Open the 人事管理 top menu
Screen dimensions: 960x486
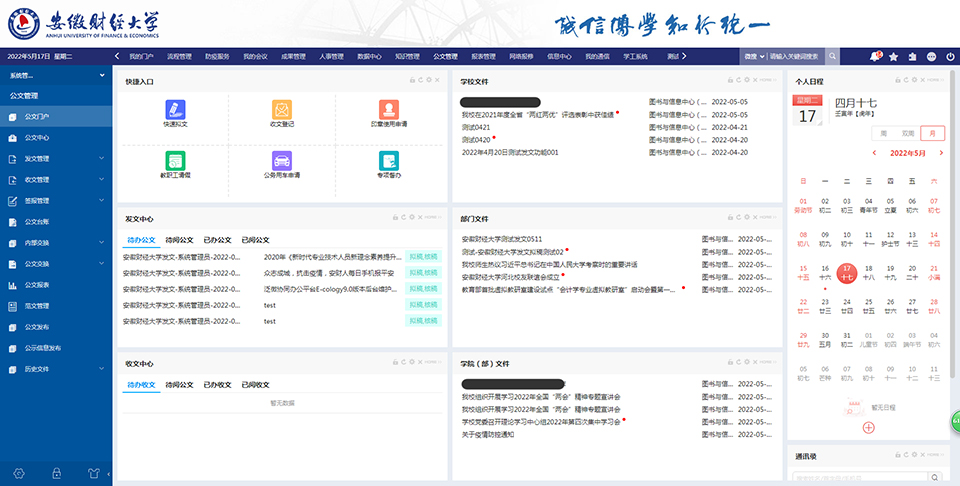[331, 56]
